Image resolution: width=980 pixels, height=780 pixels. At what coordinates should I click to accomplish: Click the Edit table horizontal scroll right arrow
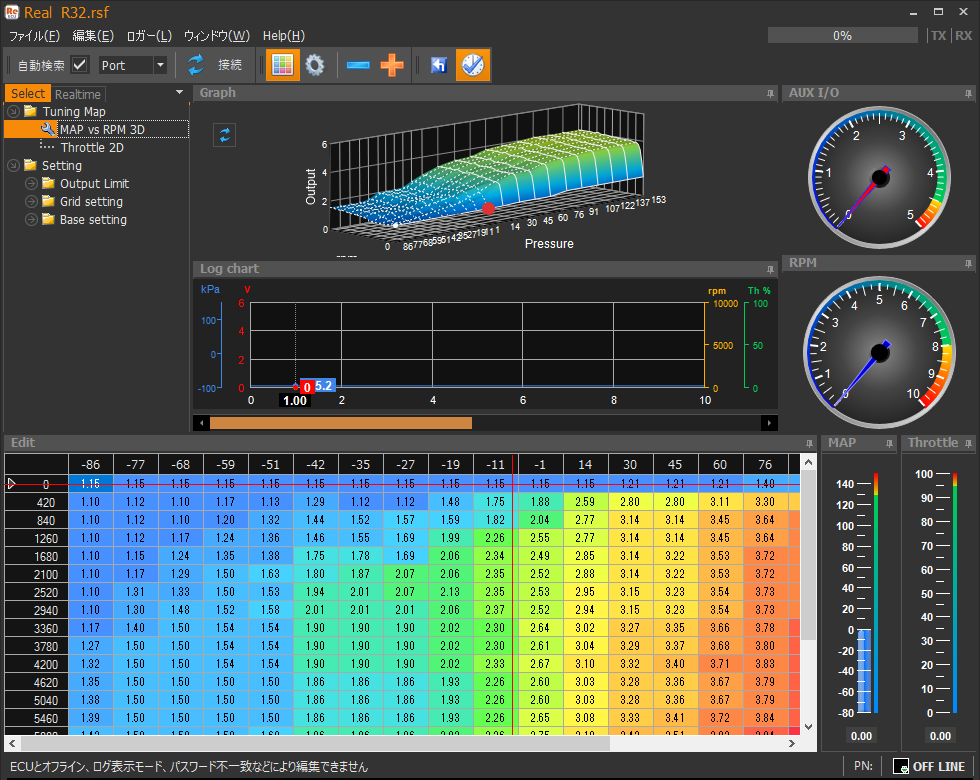(792, 743)
